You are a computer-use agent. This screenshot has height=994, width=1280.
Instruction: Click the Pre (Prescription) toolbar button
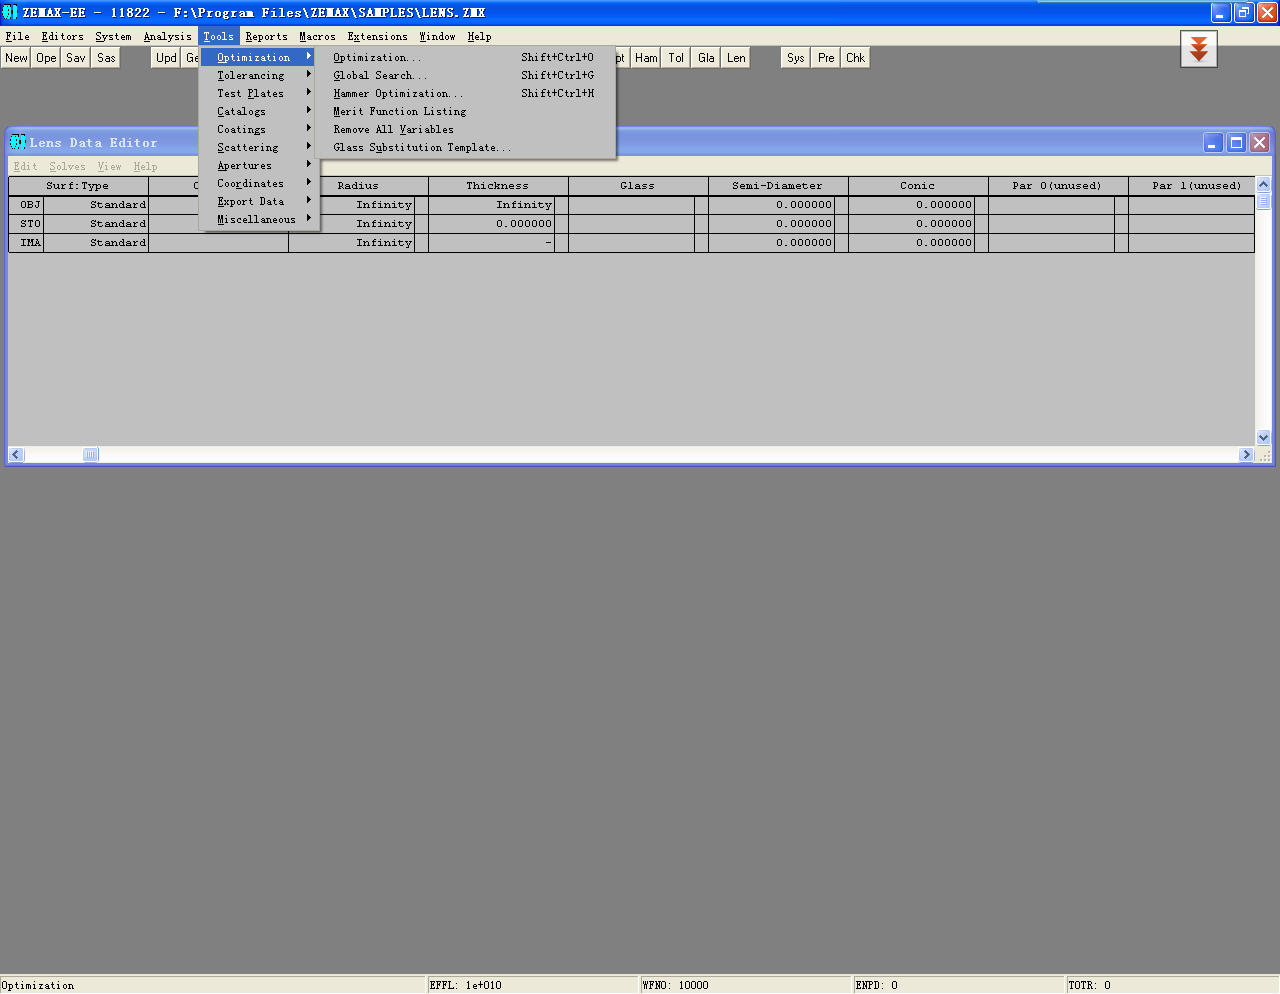pyautogui.click(x=826, y=58)
